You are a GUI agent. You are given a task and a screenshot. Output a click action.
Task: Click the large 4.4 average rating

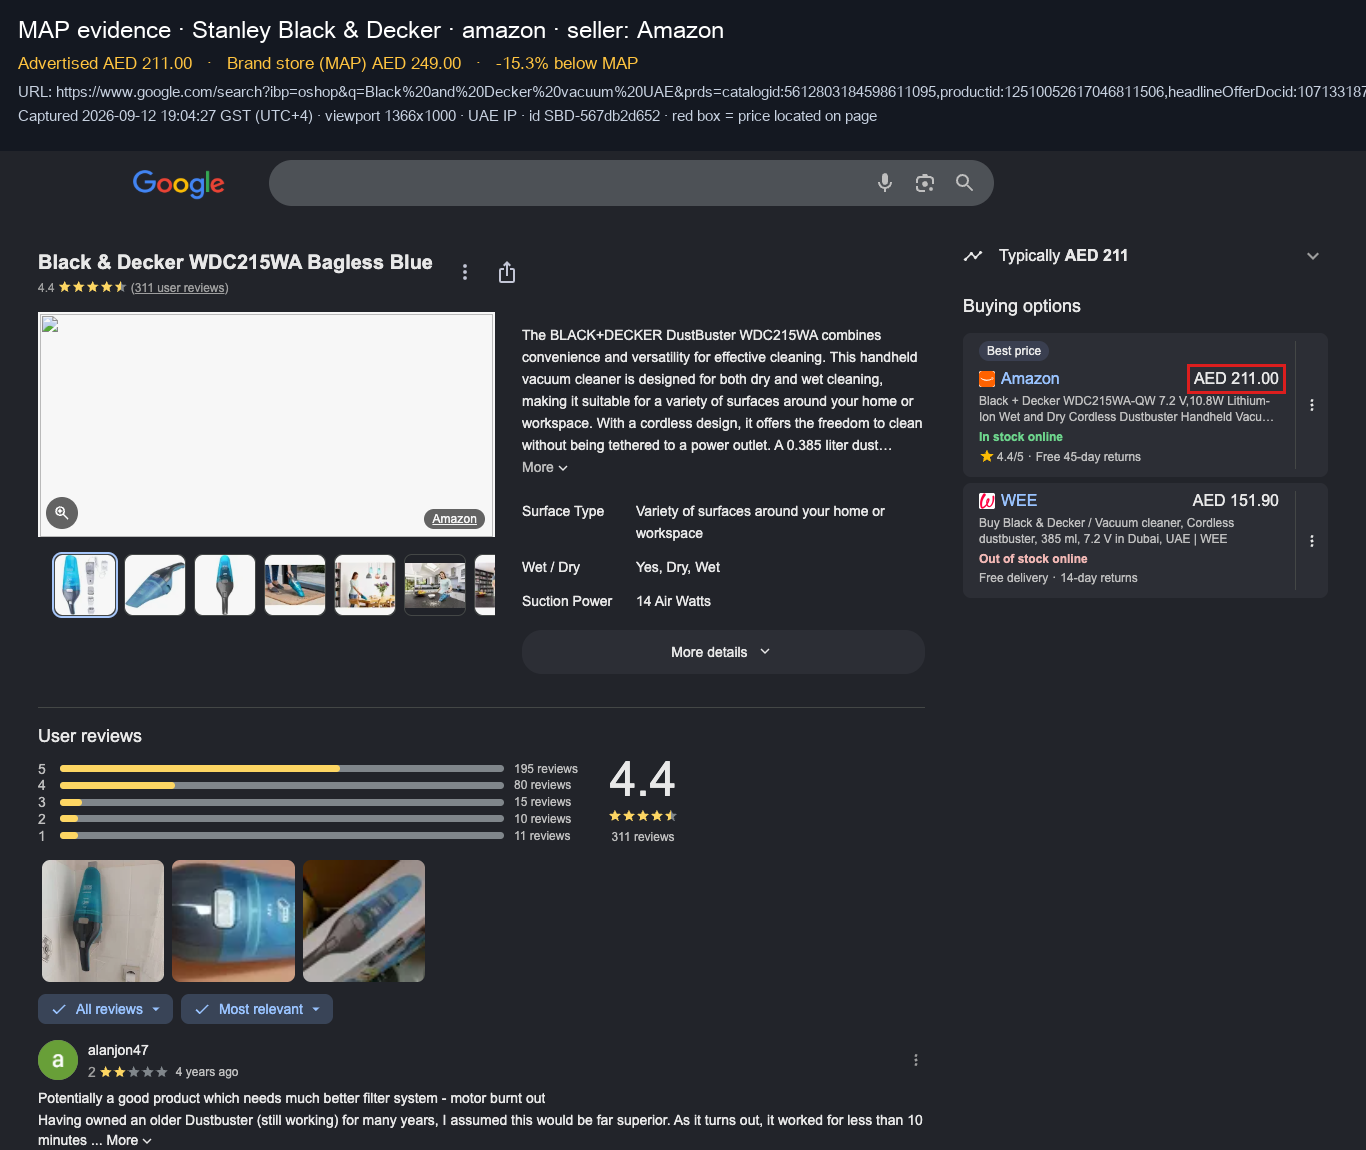(642, 779)
